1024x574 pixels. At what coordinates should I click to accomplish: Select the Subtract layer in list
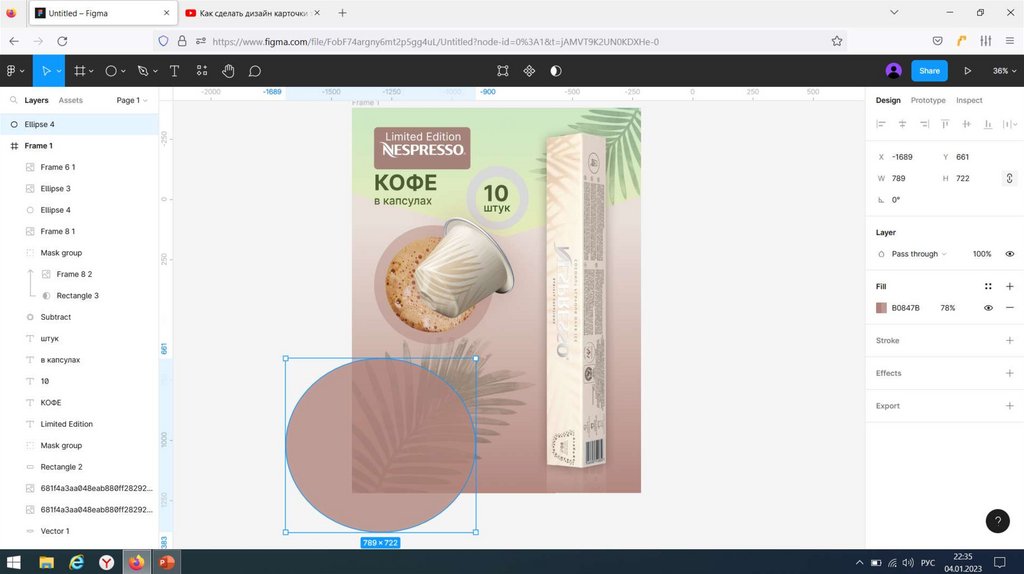point(56,317)
